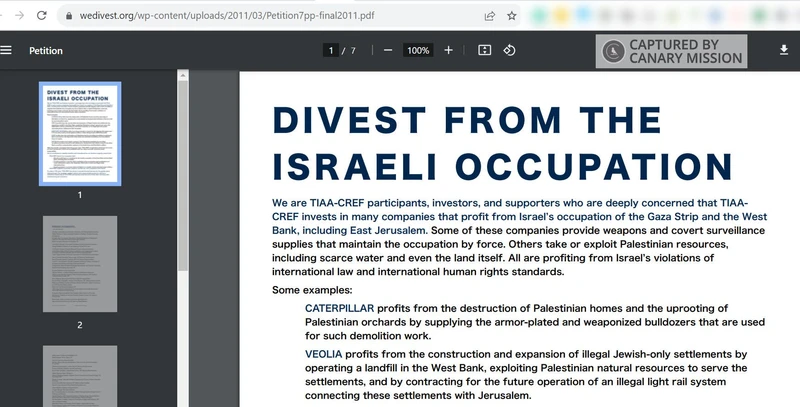Click the fit to page icon
Image resolution: width=800 pixels, height=407 pixels.
coord(484,50)
